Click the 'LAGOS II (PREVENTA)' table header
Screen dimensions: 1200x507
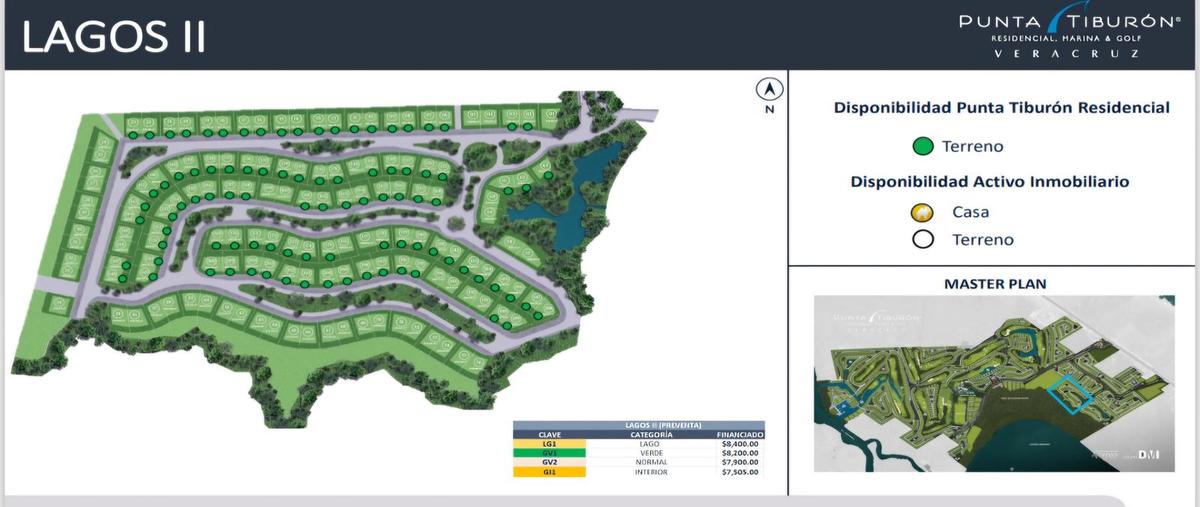(x=639, y=425)
